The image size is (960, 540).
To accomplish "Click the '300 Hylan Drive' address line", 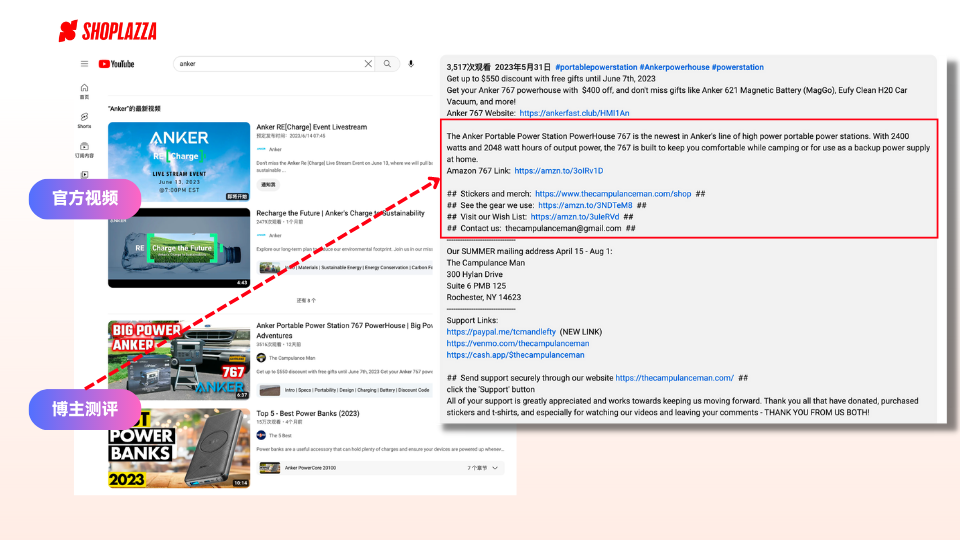I will (x=474, y=274).
